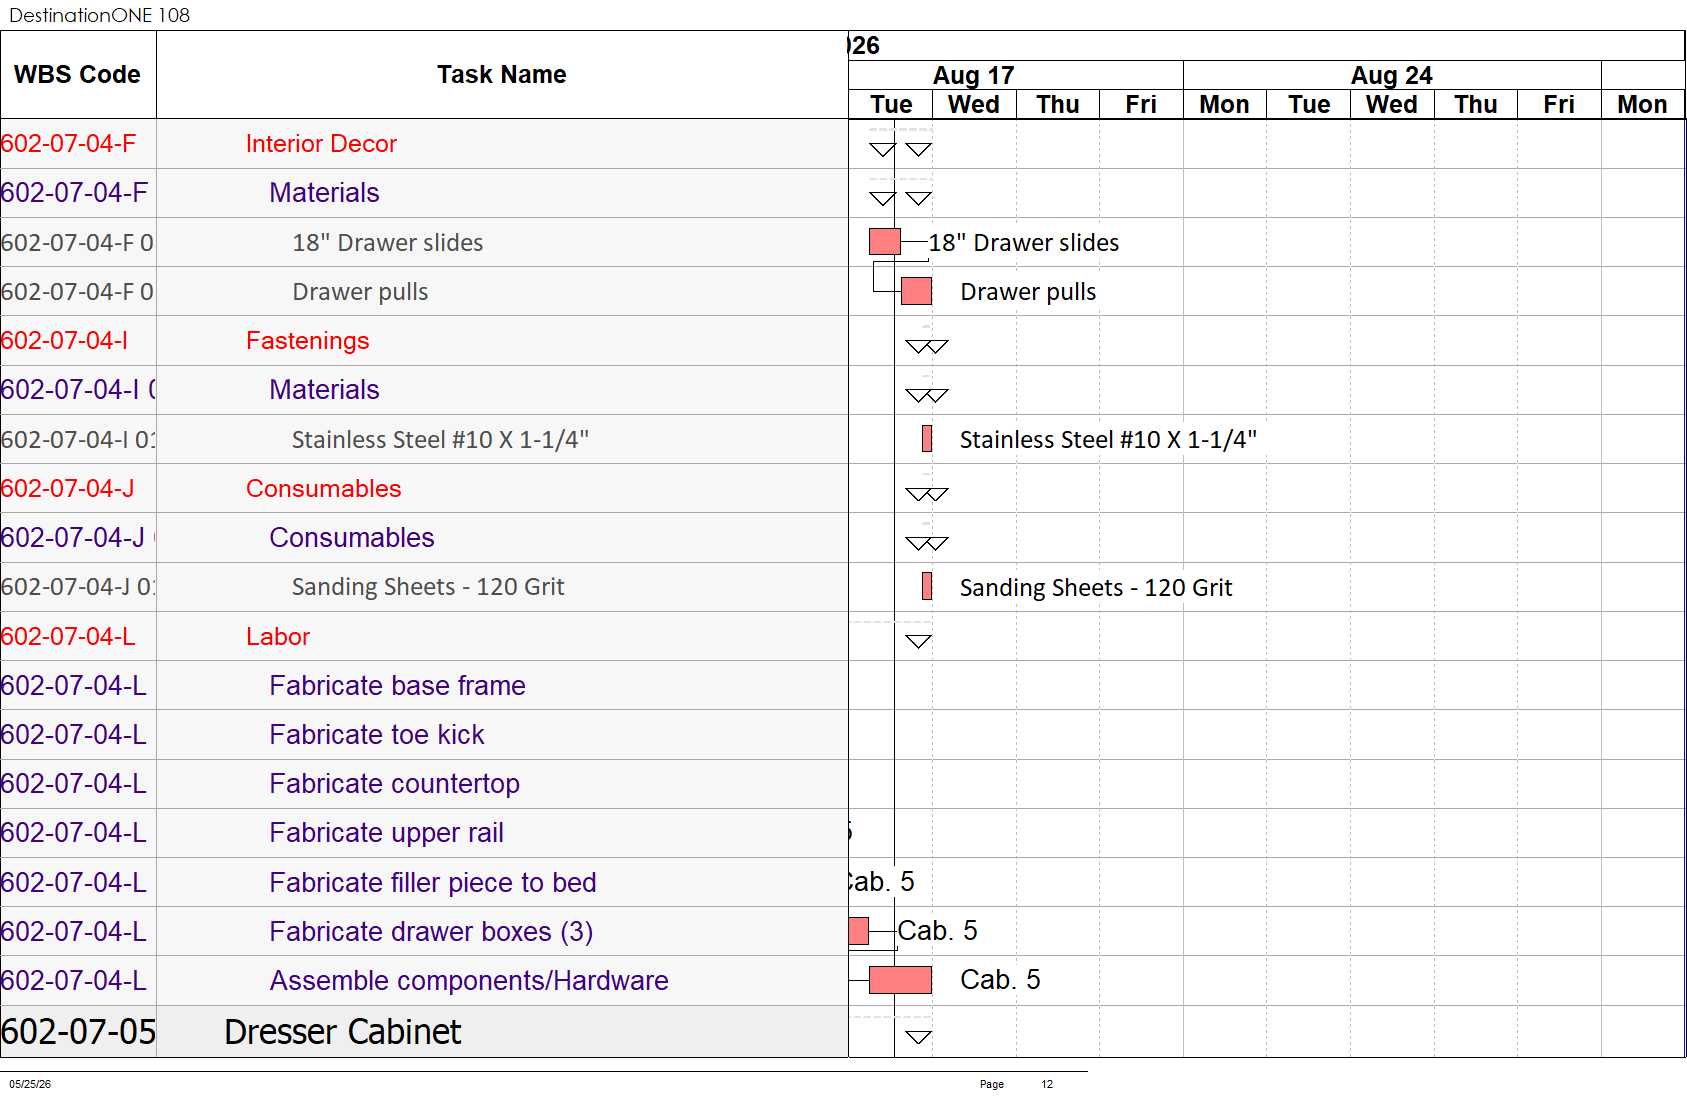Image resolution: width=1687 pixels, height=1097 pixels.
Task: Select the Dresser Cabinet task name
Action: [x=342, y=1032]
